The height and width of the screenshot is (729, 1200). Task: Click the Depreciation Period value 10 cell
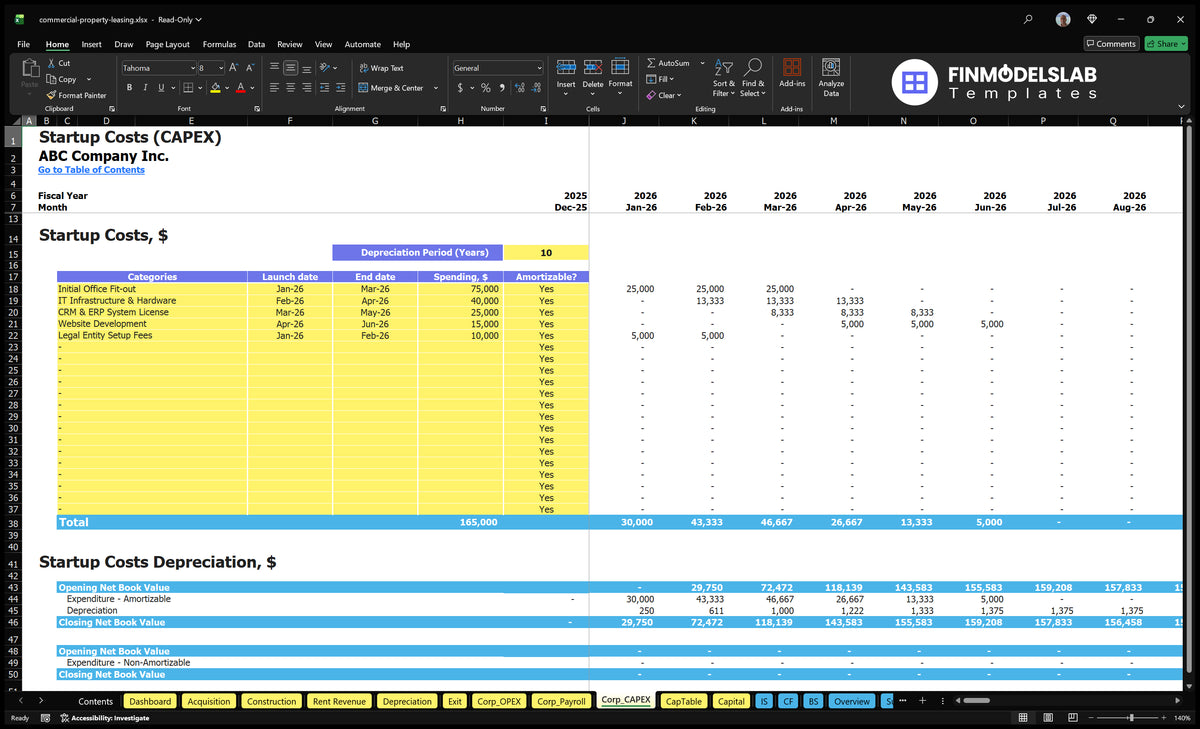(546, 253)
